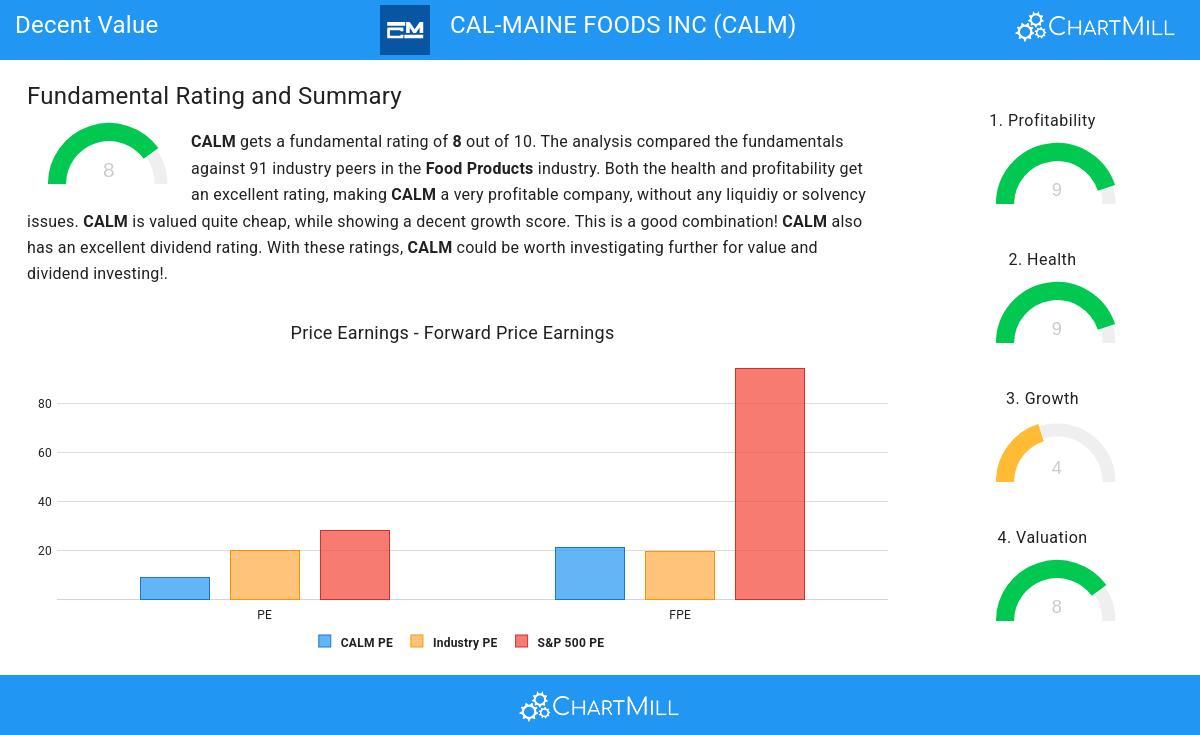Click the Decent Value header label
The image size is (1200, 735).
click(87, 25)
